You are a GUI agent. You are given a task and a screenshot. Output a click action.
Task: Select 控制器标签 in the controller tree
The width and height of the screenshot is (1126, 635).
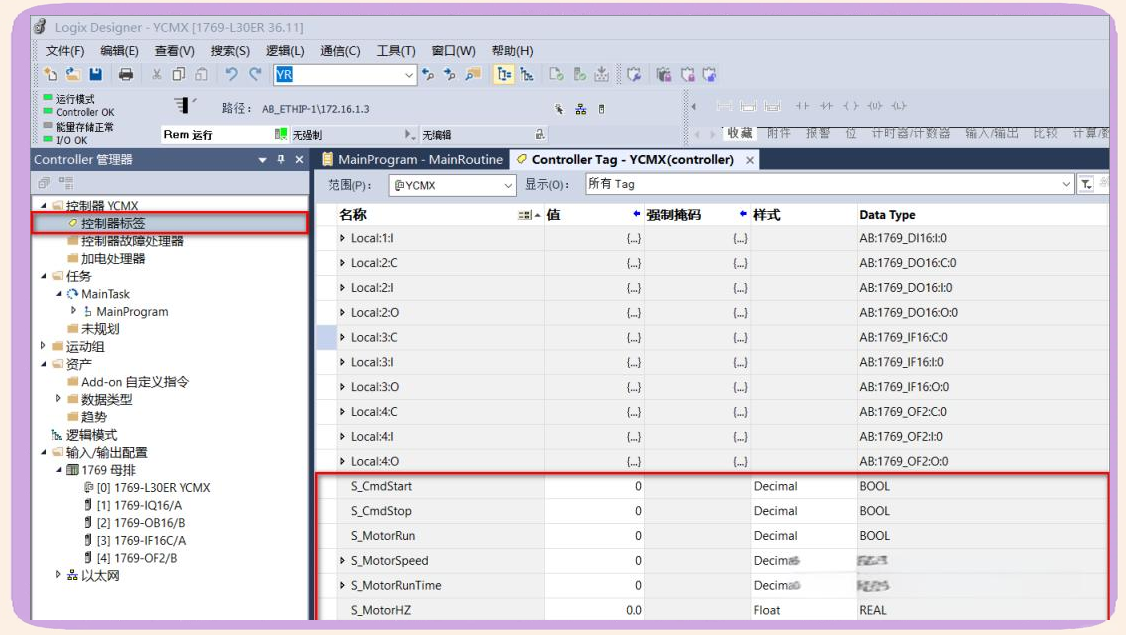coord(113,223)
